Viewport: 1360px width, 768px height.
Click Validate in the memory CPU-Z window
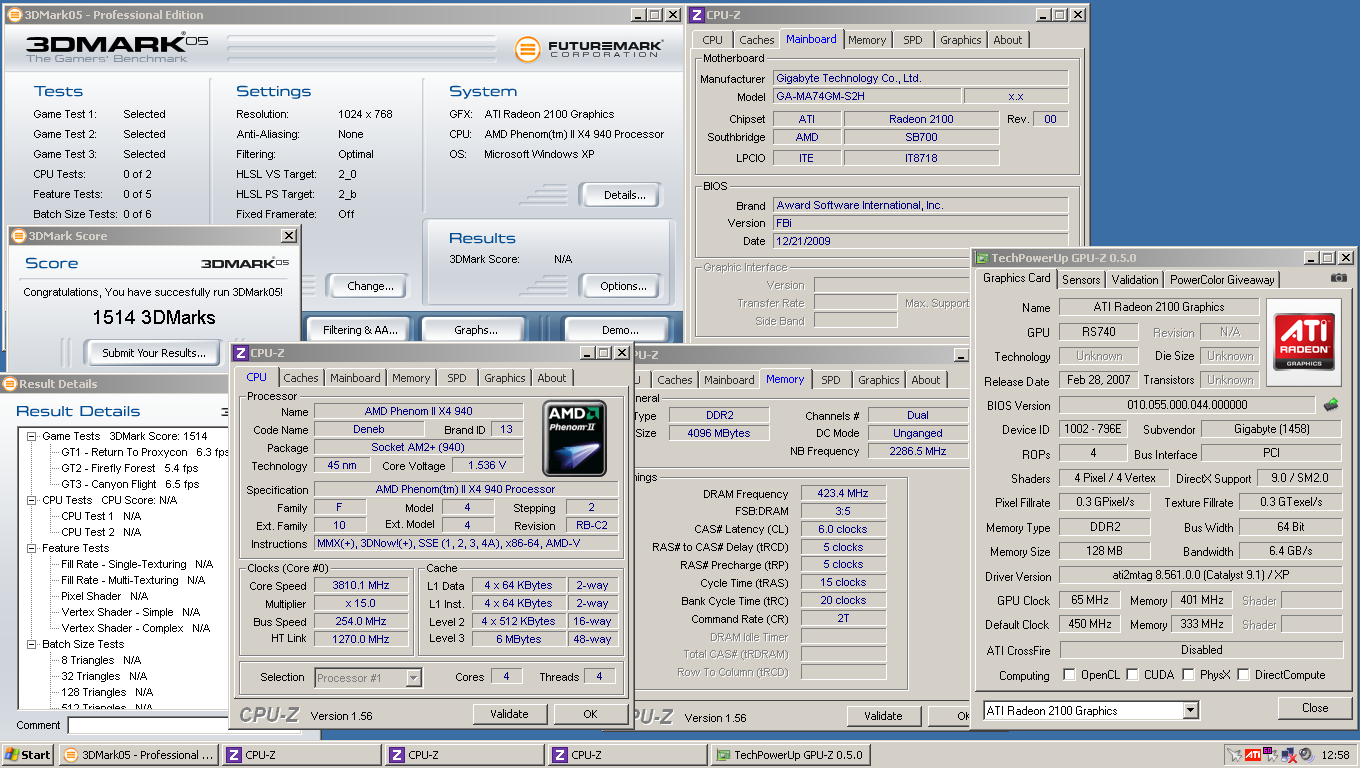point(883,716)
